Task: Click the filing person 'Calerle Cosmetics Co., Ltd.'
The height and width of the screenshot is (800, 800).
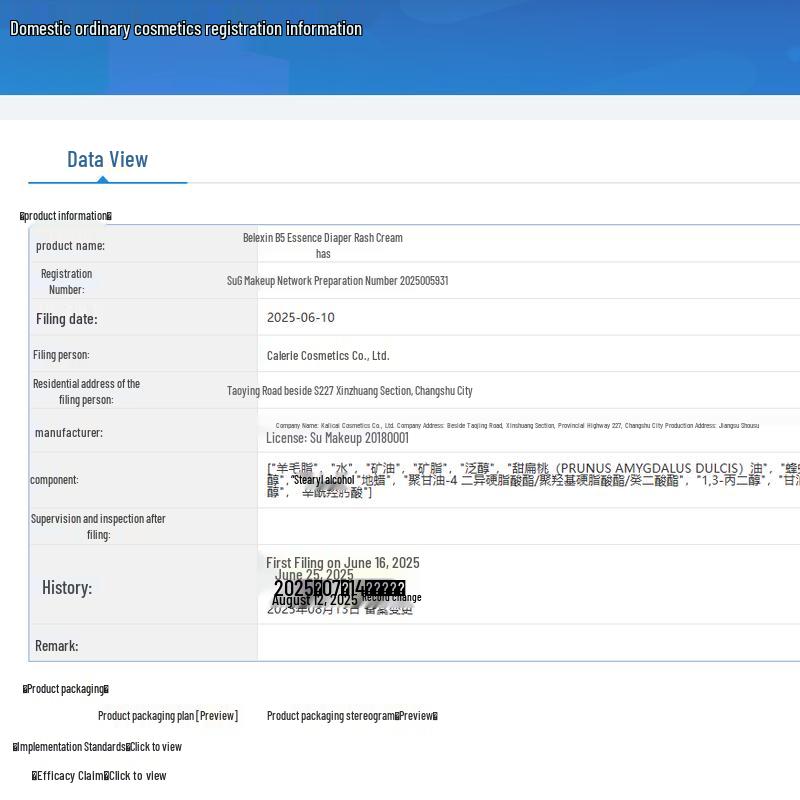Action: pos(327,356)
